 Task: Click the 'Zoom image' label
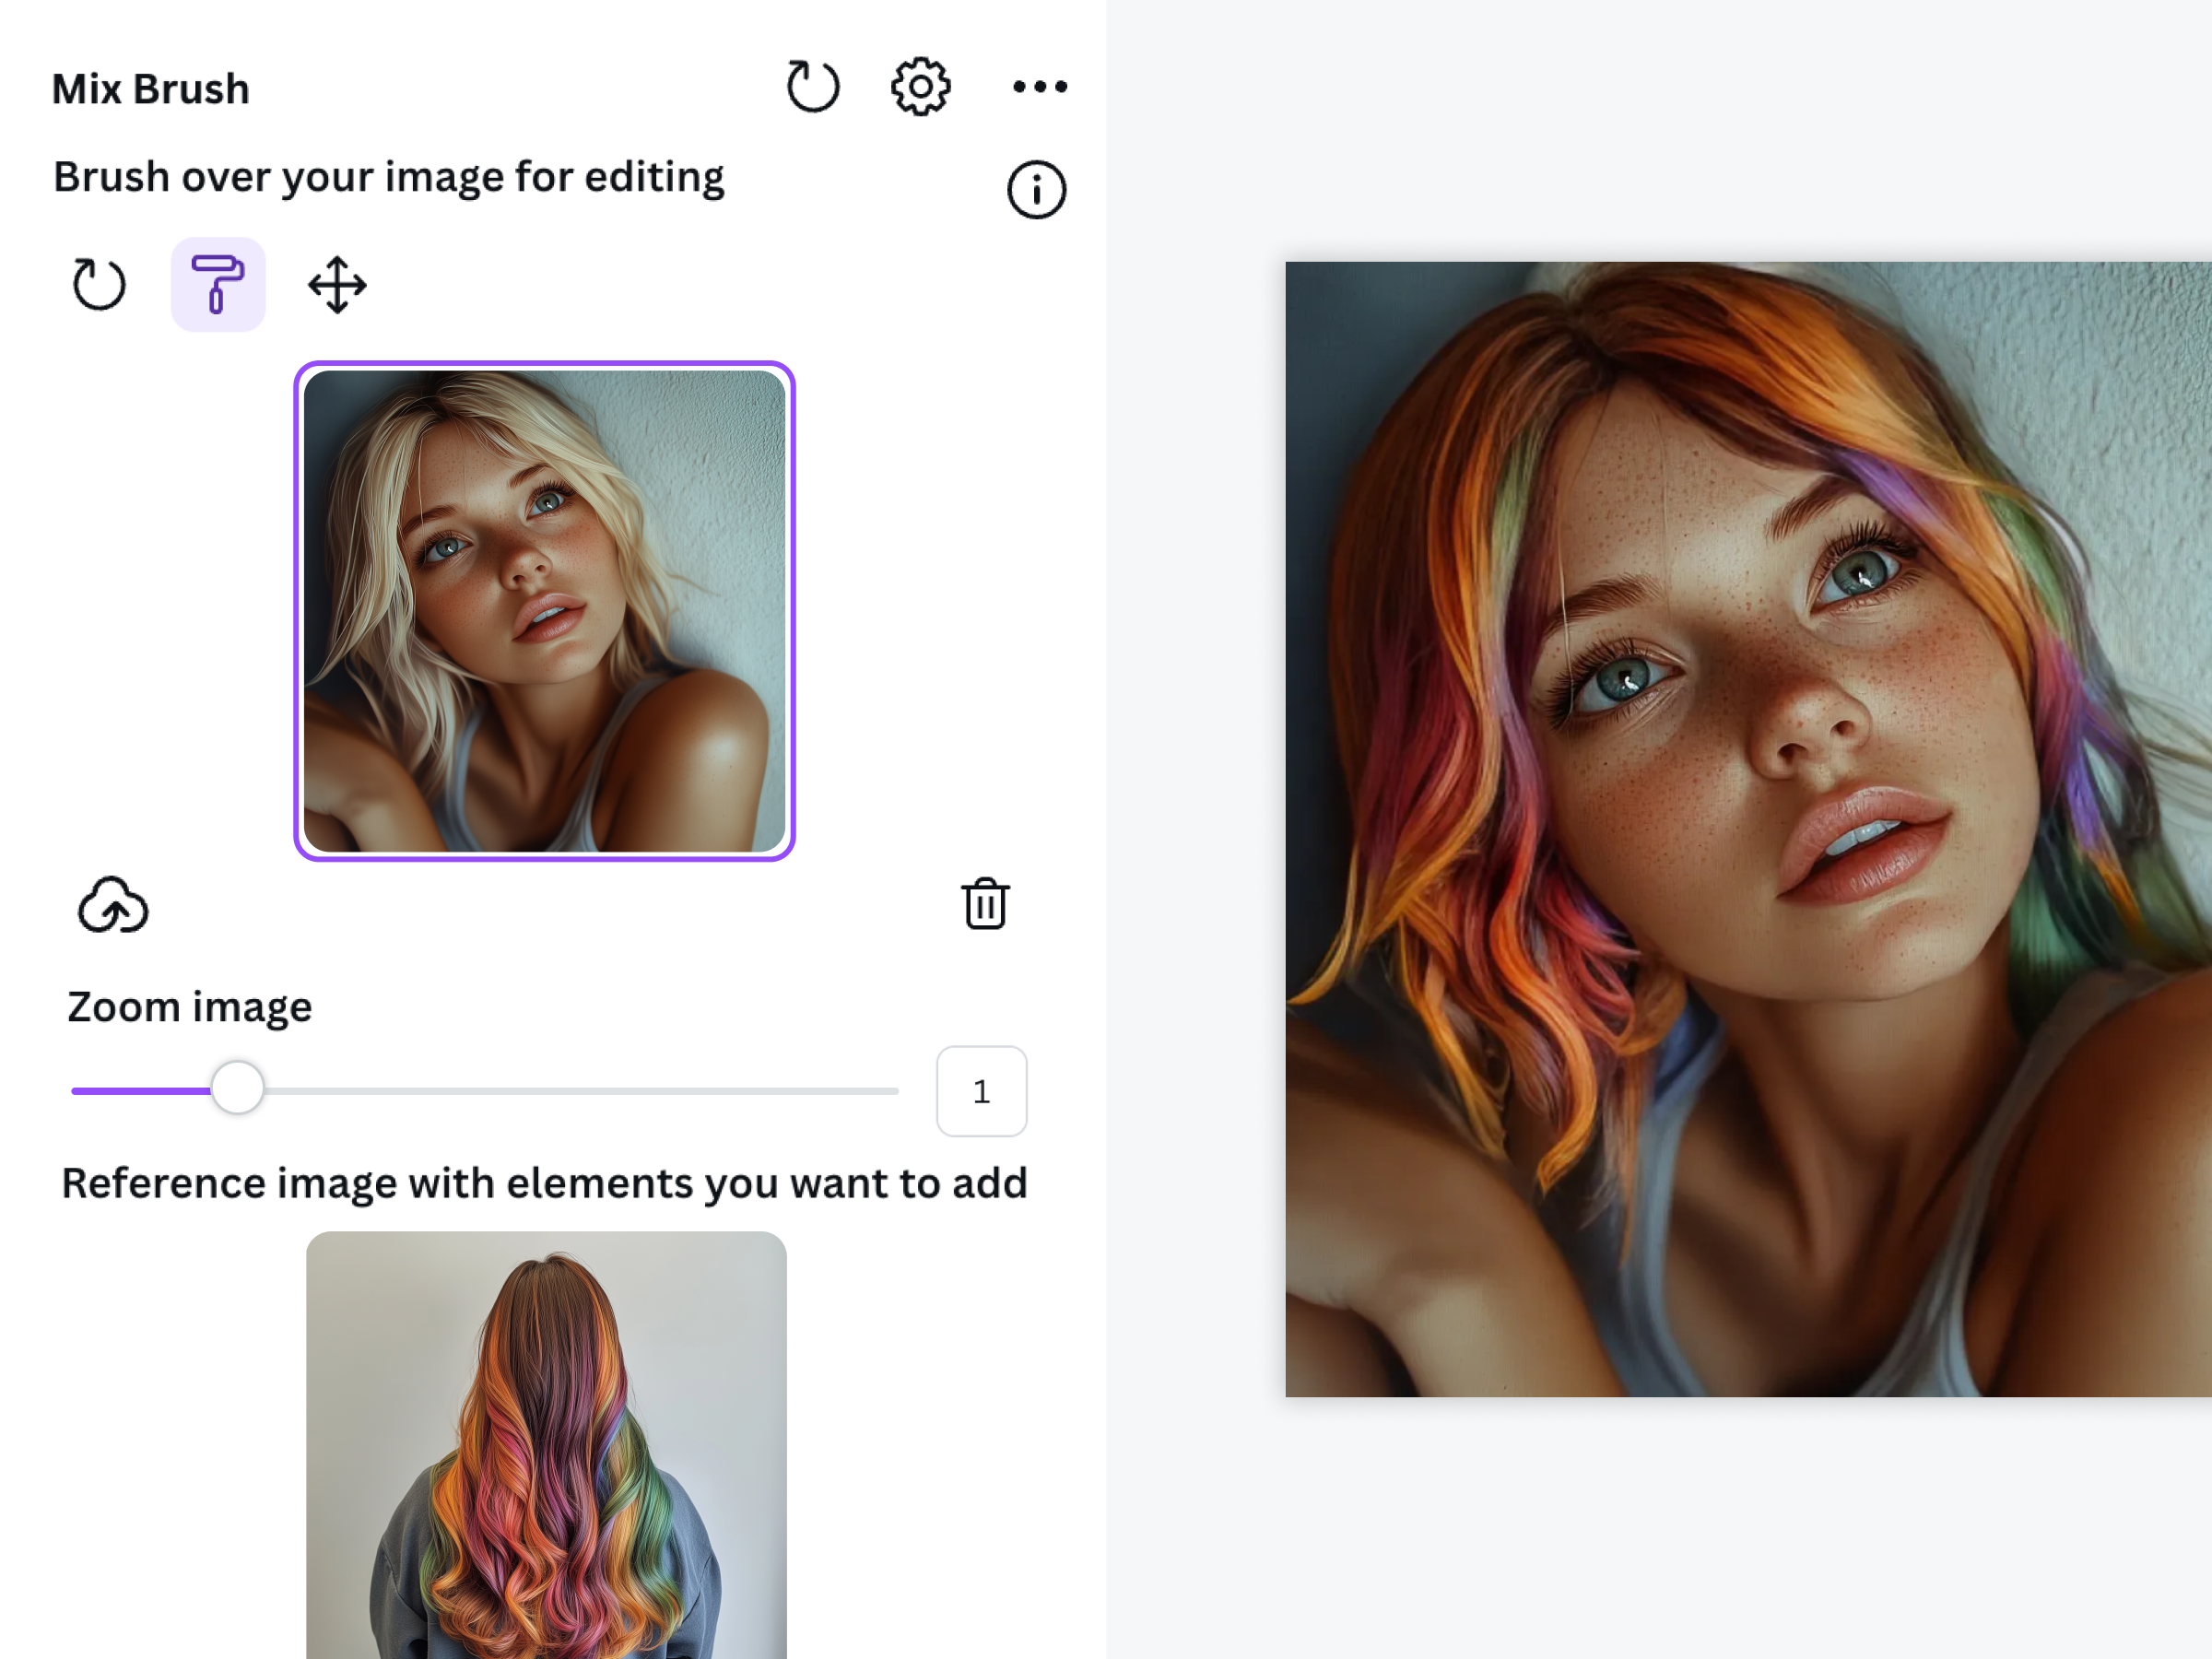click(x=189, y=1007)
